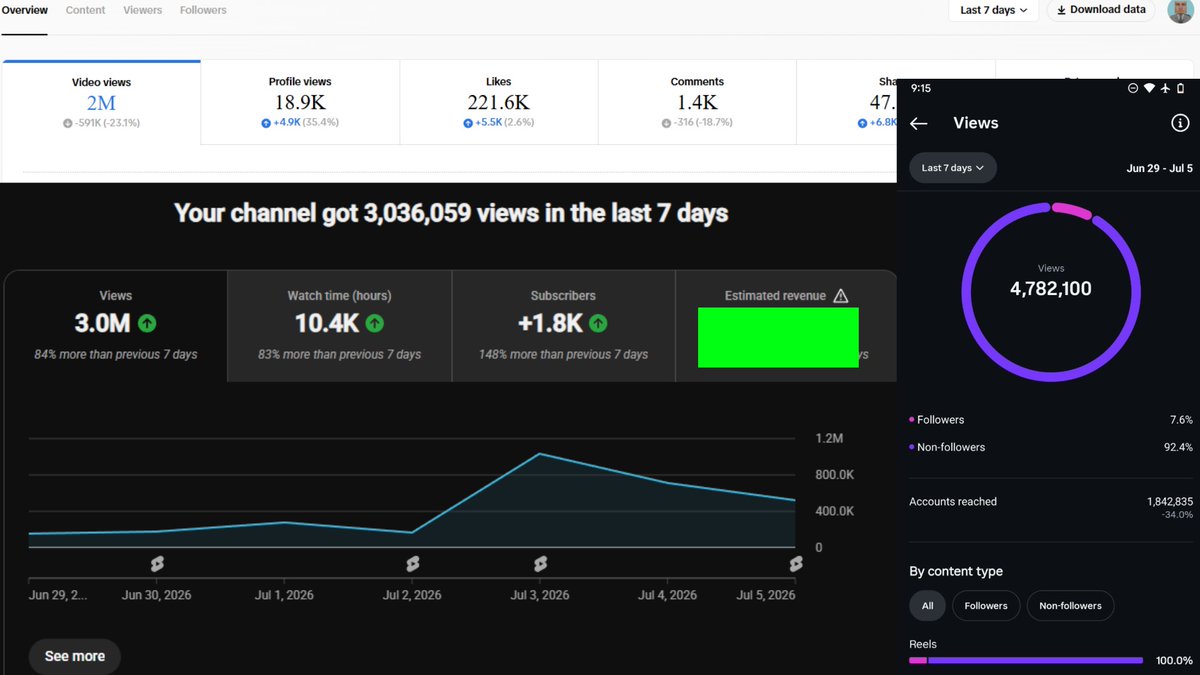Image resolution: width=1200 pixels, height=675 pixels.
Task: Open the Overview analytics tab
Action: (24, 10)
